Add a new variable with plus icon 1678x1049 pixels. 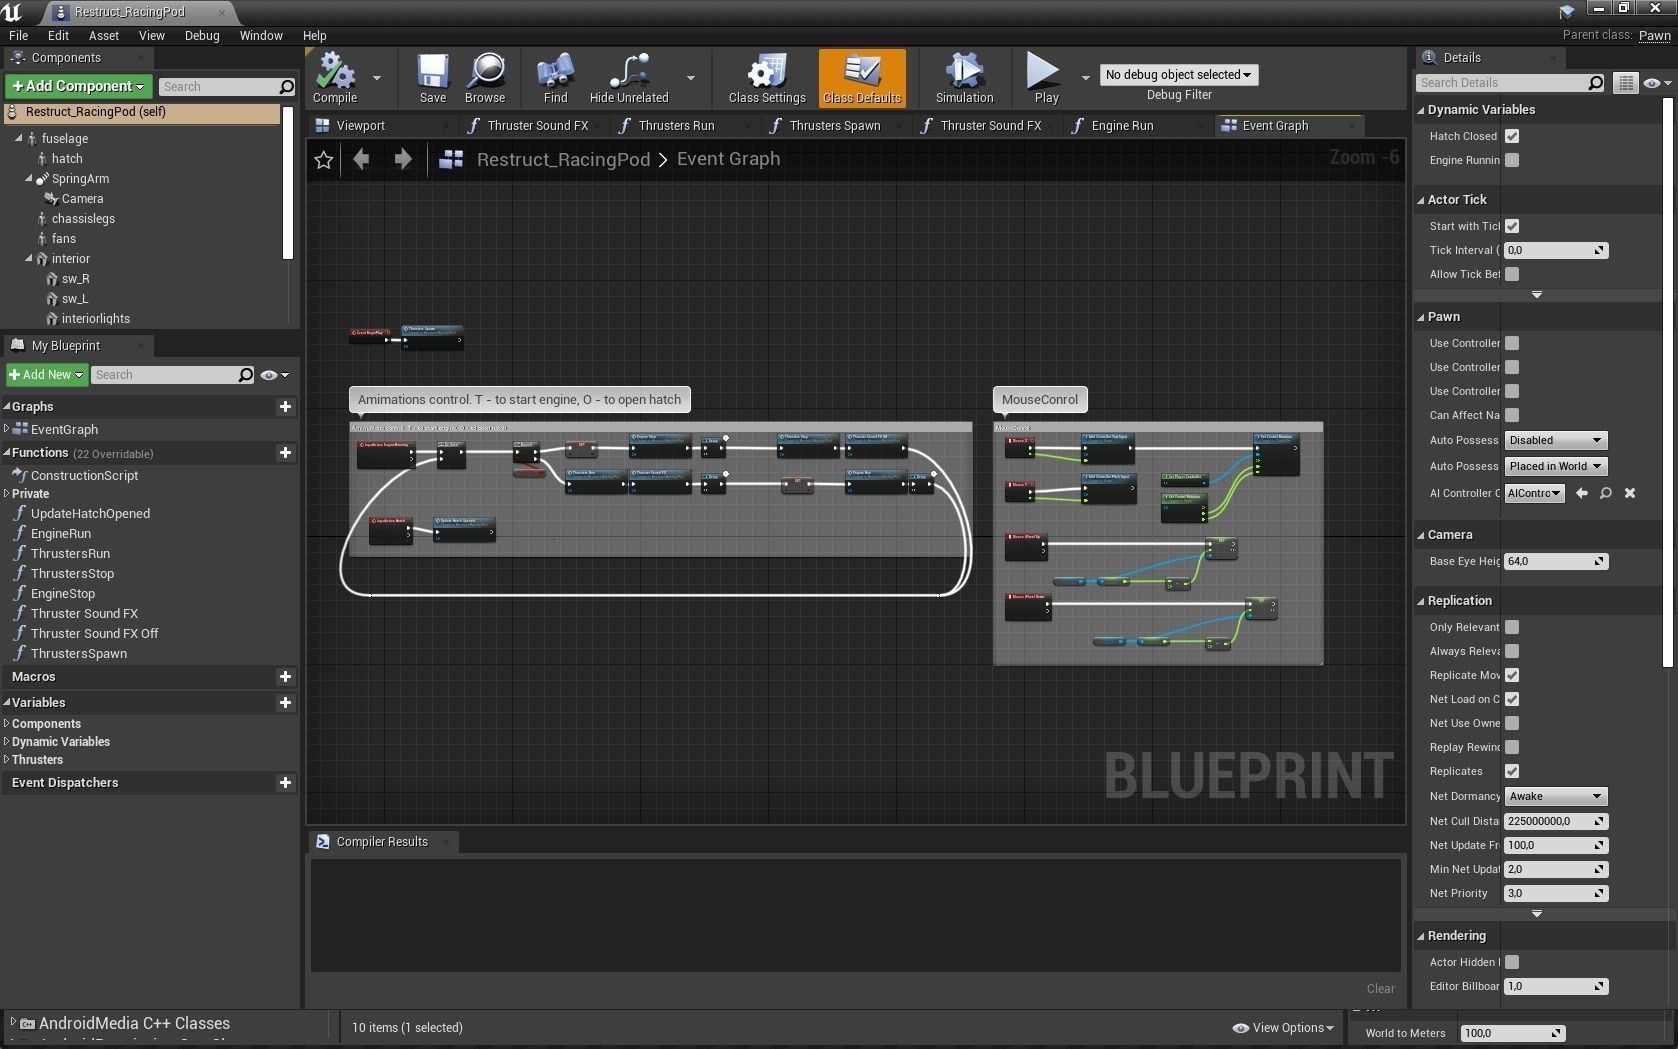(285, 703)
